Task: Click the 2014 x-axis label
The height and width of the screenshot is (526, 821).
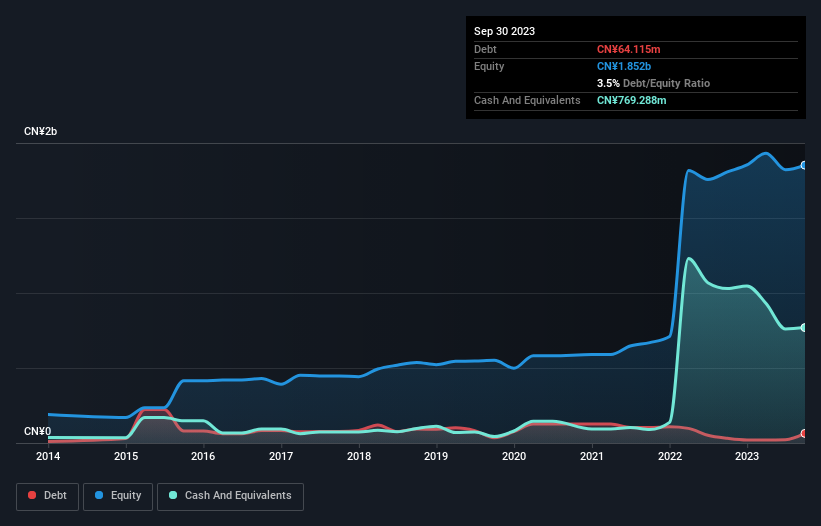Action: (48, 456)
